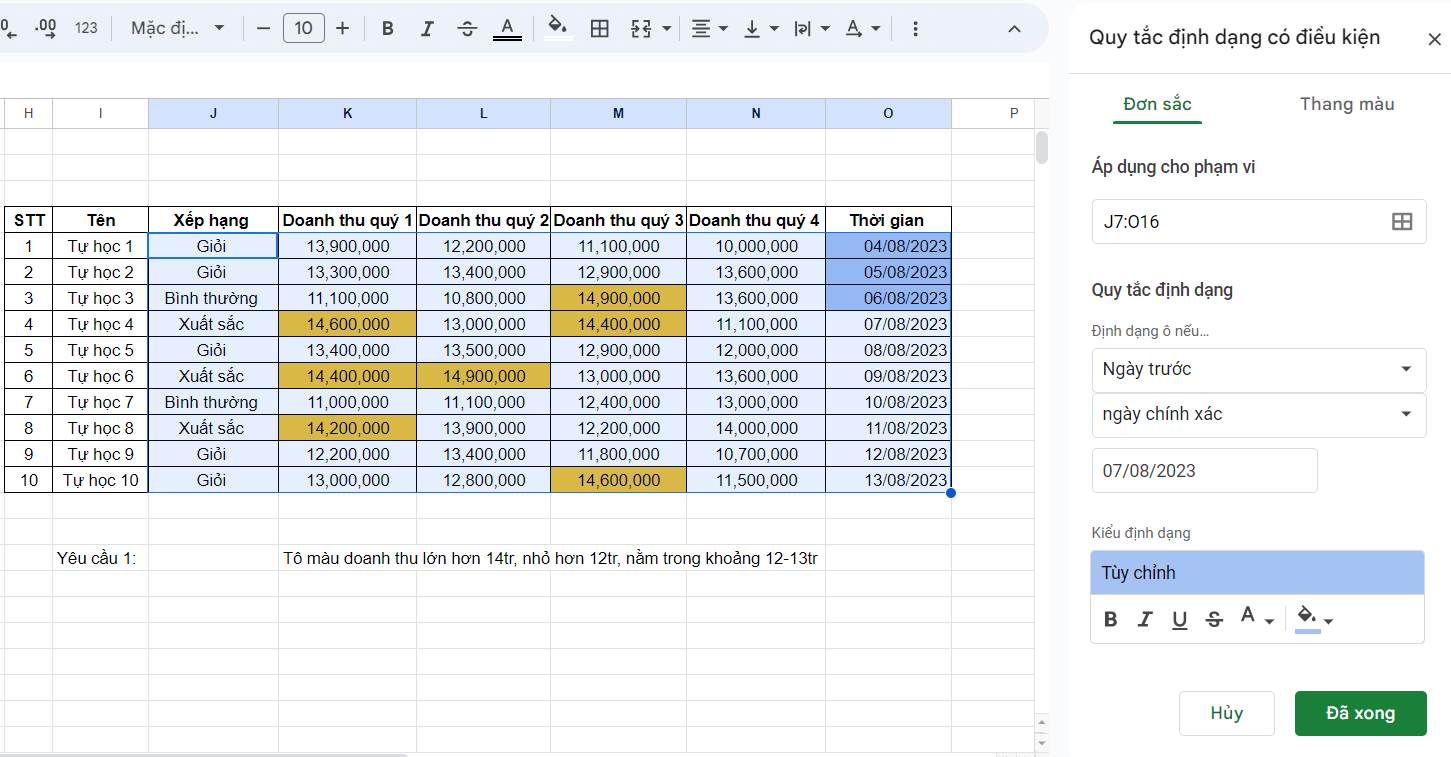The width and height of the screenshot is (1451, 757).
Task: Open the toolbar fill color picker
Action: pyautogui.click(x=558, y=27)
